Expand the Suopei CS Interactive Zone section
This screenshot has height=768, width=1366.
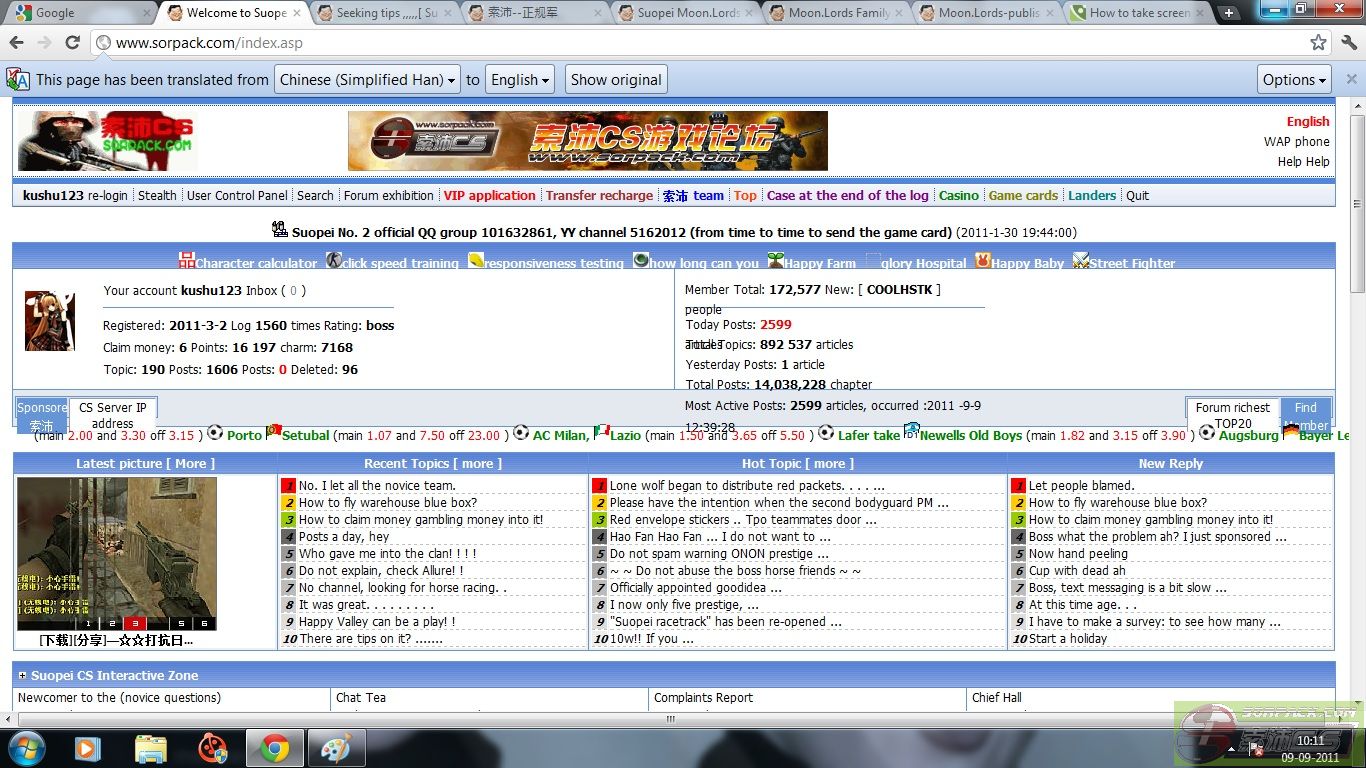pos(22,676)
